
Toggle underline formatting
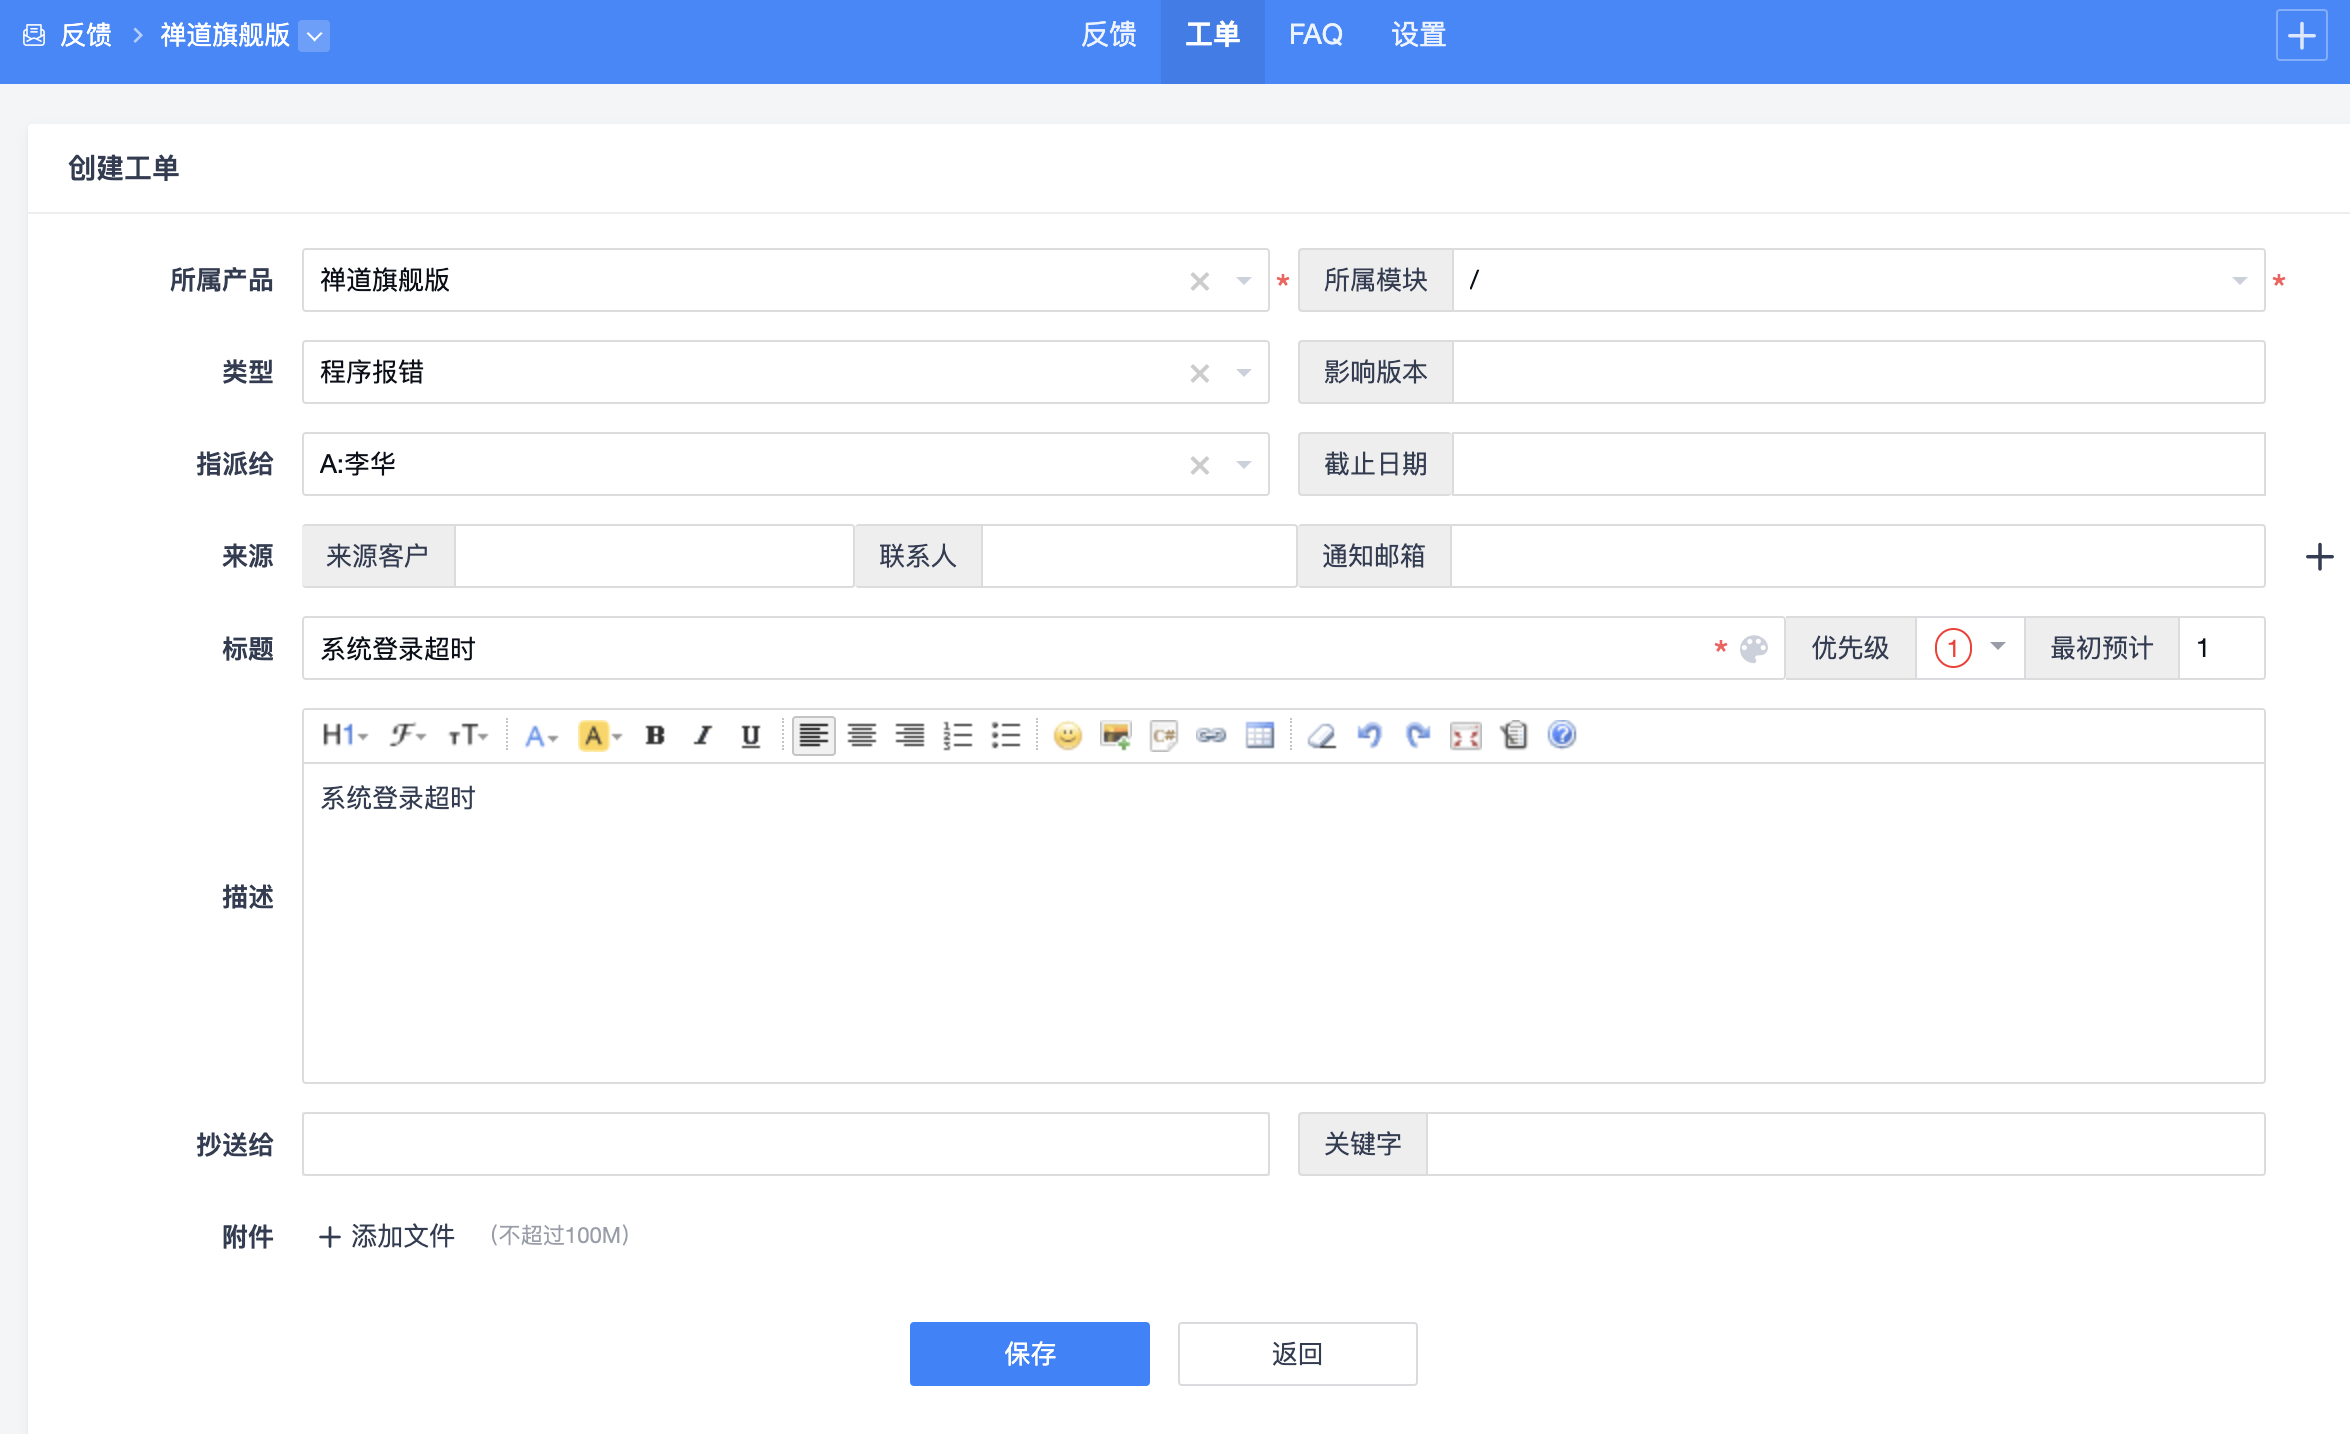point(750,736)
